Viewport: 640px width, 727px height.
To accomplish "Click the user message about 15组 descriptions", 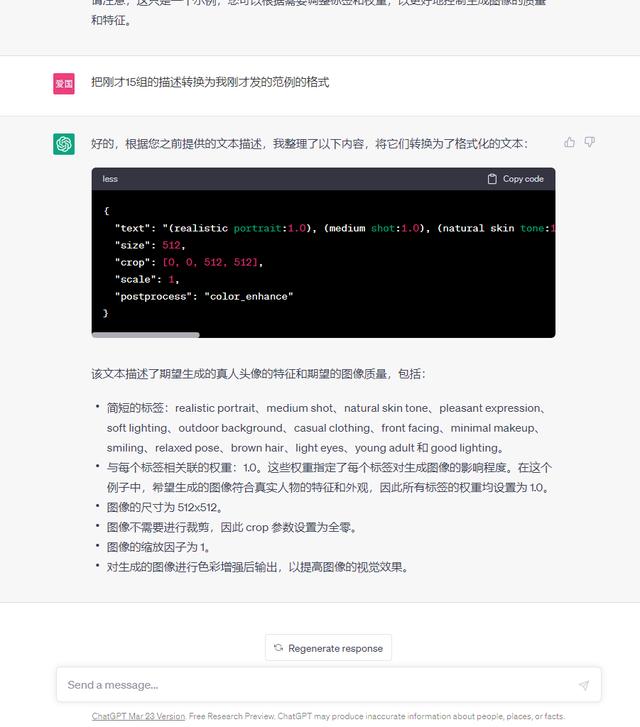I will coord(210,82).
